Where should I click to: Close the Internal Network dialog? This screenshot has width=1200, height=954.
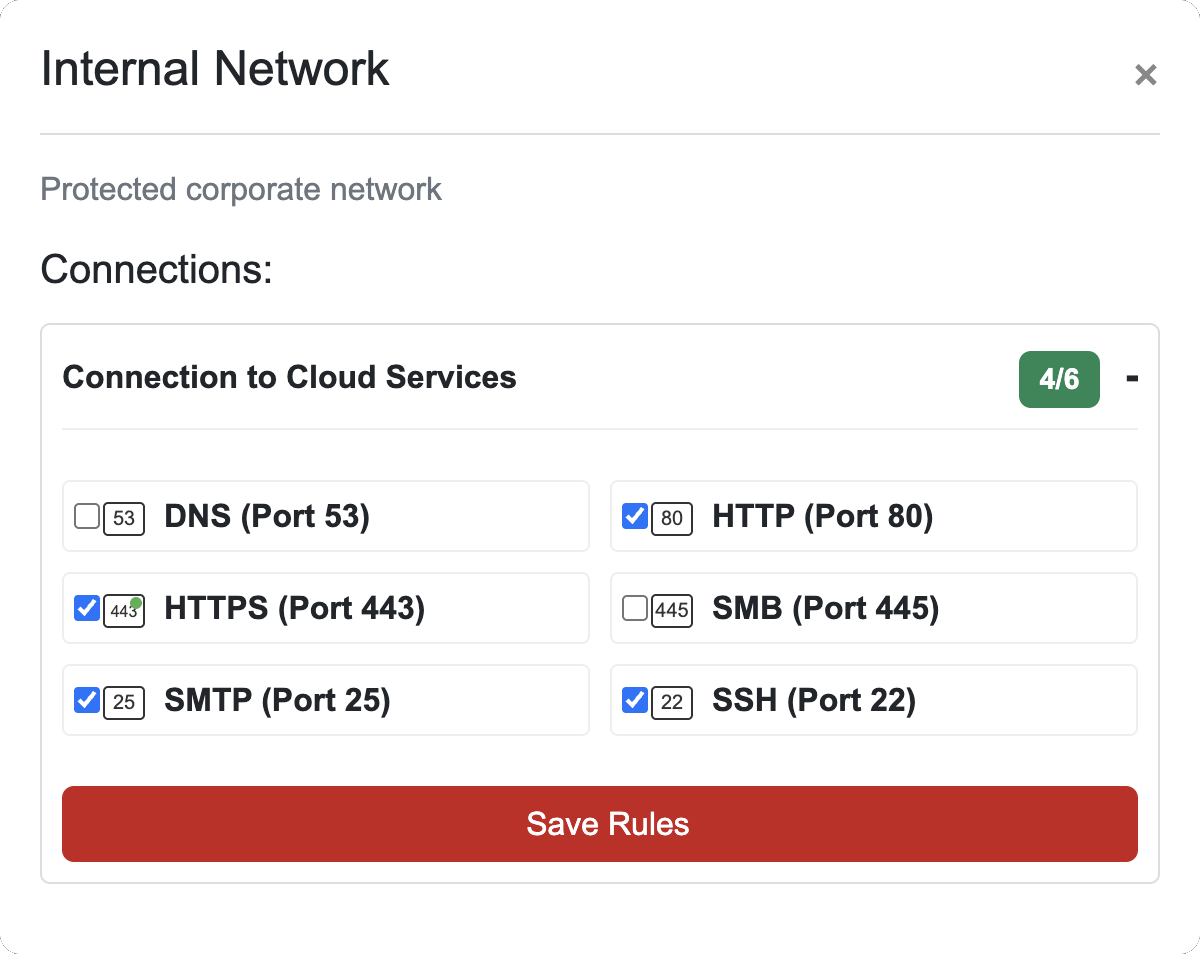click(x=1145, y=75)
